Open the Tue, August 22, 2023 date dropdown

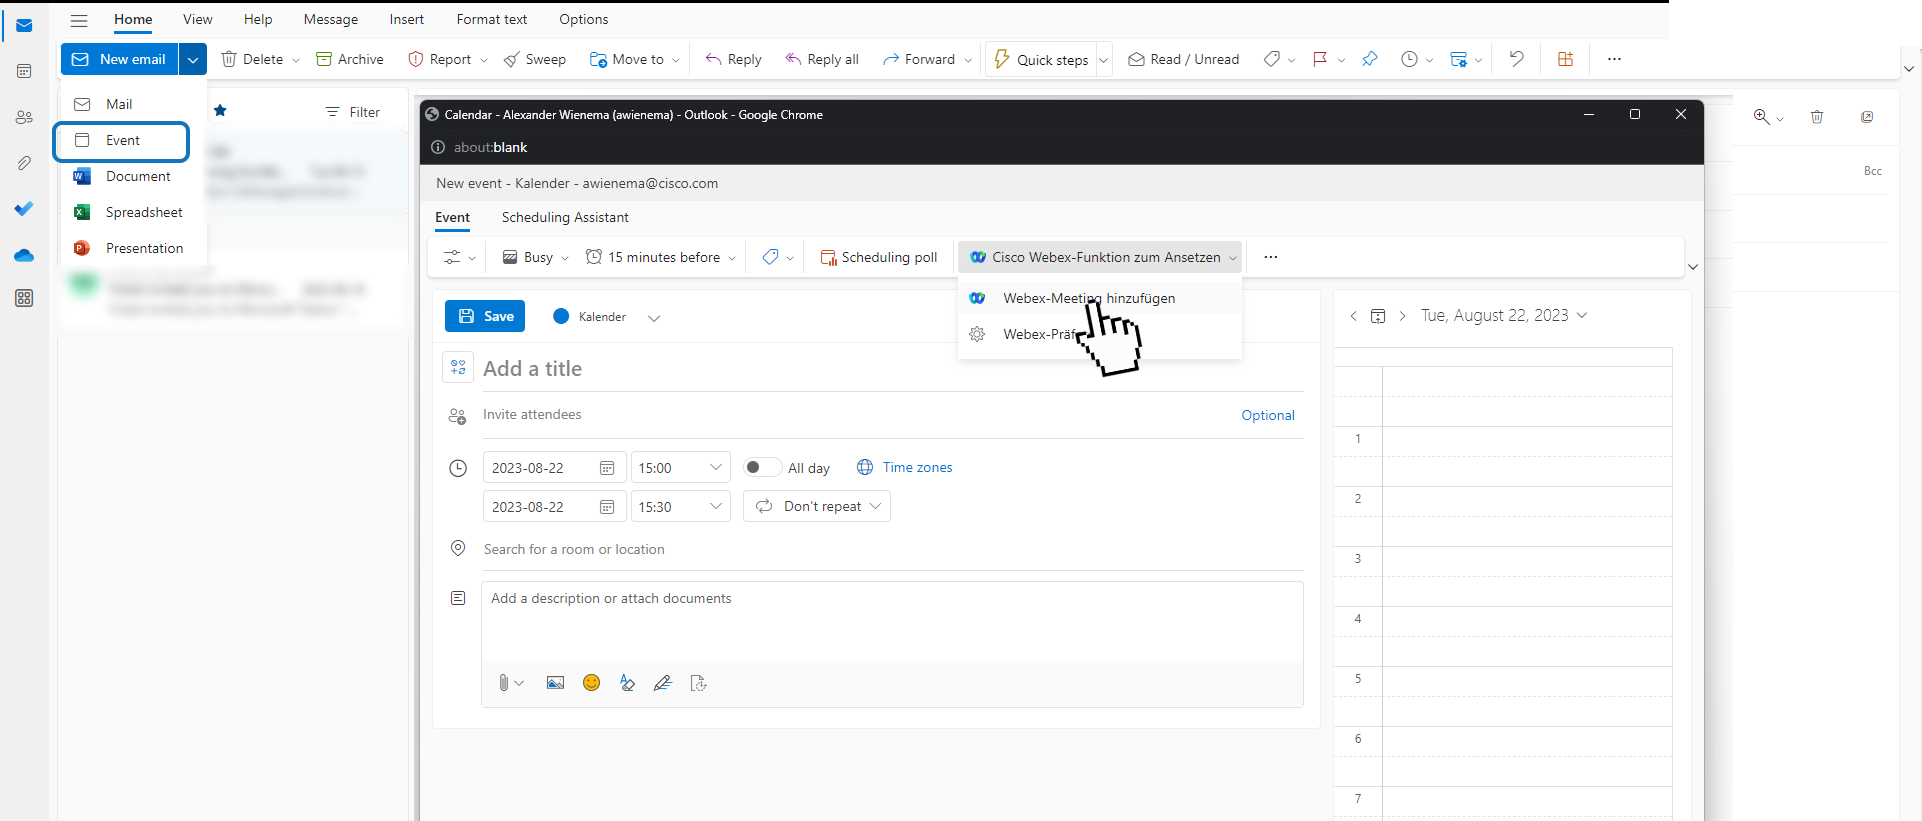coord(1504,315)
